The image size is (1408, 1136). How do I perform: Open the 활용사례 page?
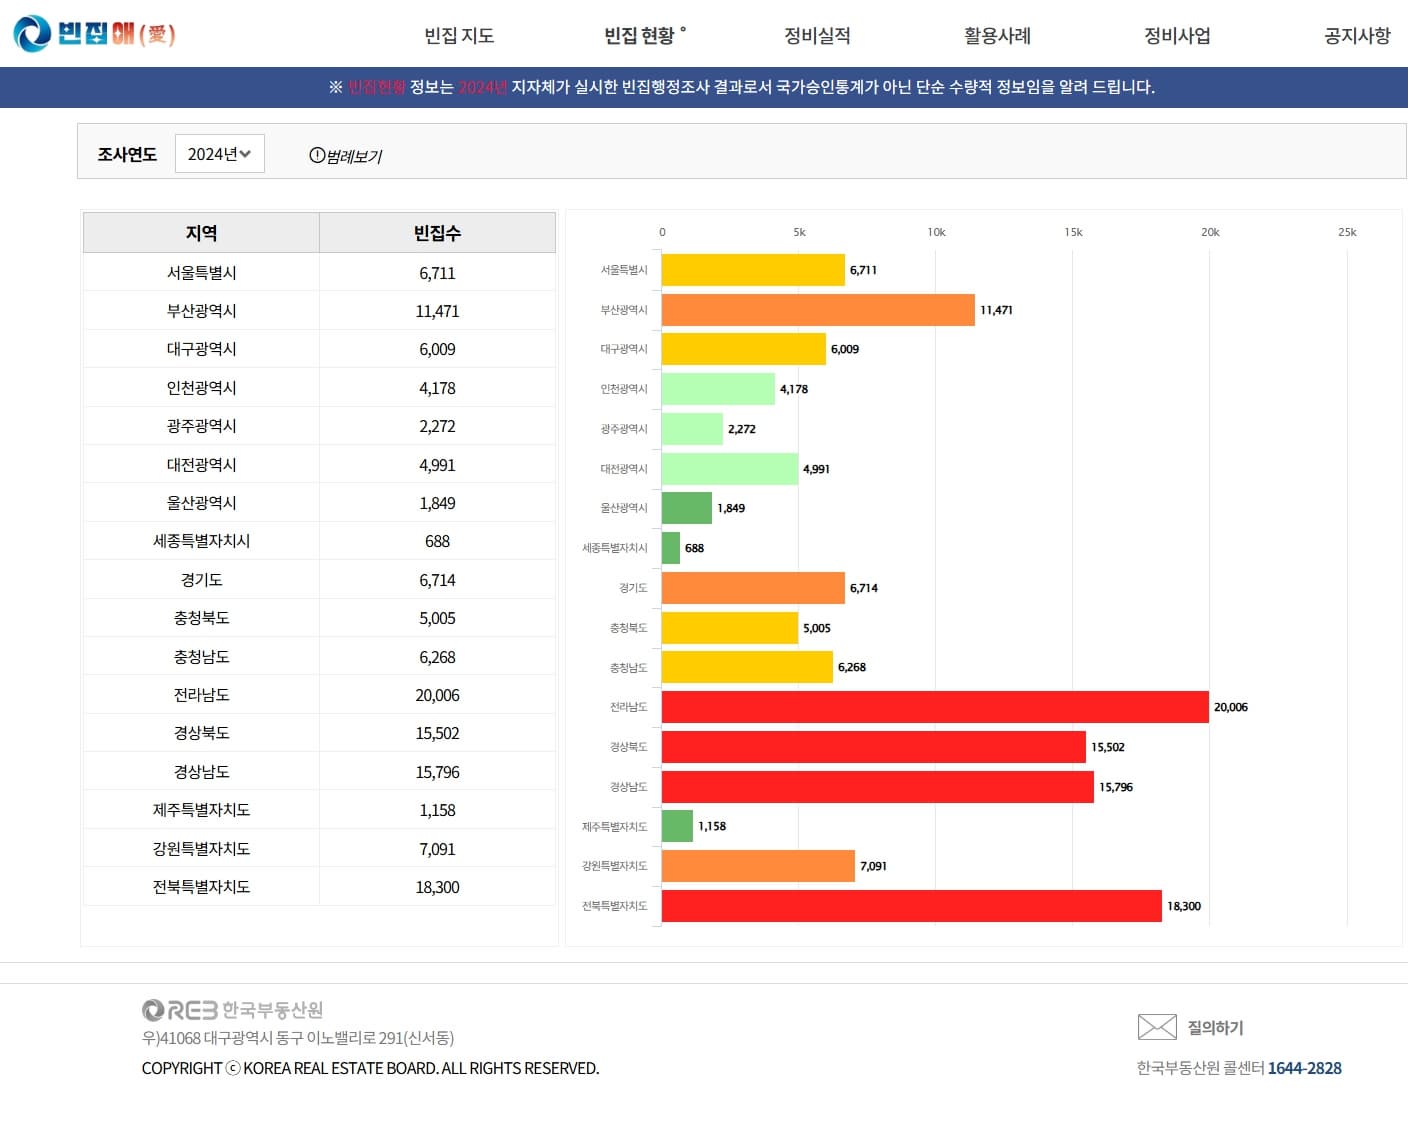coord(996,34)
